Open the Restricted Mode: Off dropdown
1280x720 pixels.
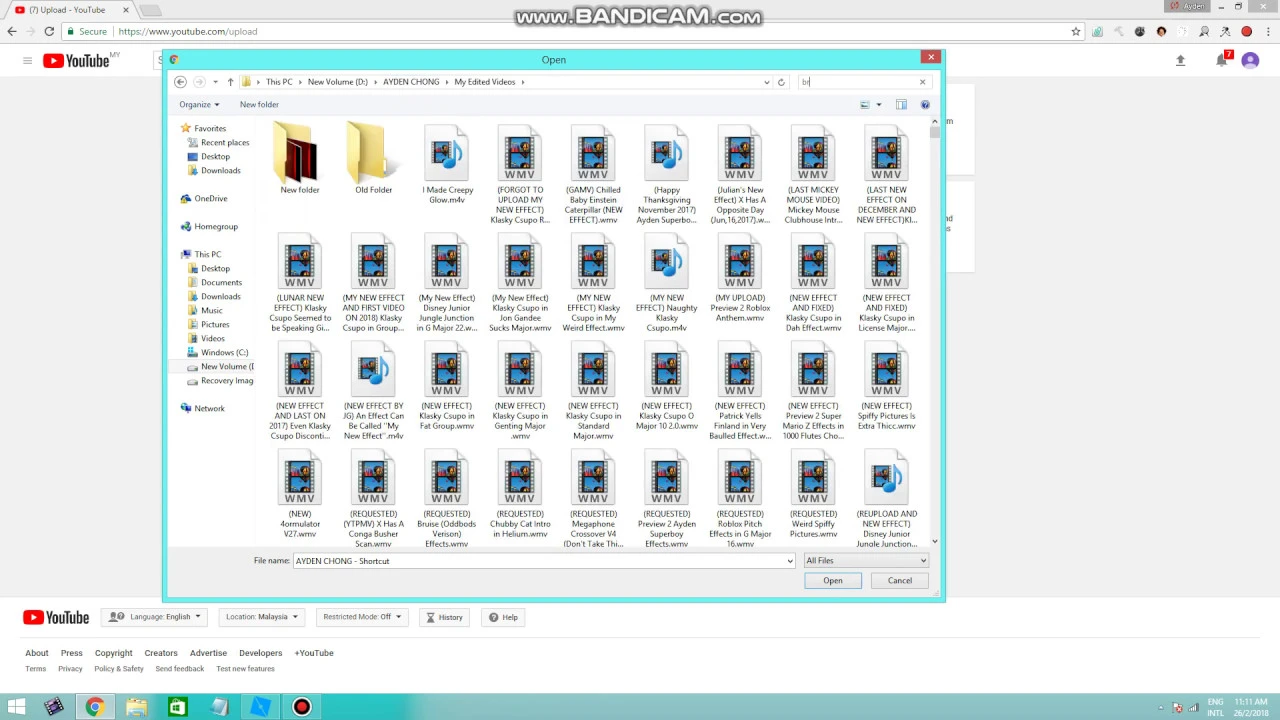(361, 617)
